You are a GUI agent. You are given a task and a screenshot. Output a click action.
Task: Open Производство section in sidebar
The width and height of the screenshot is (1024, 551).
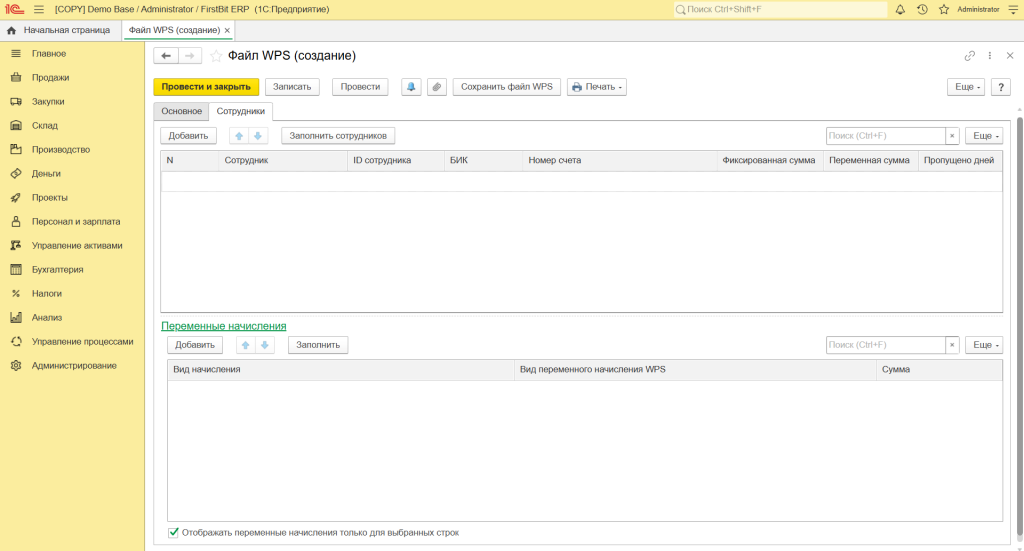click(x=72, y=150)
